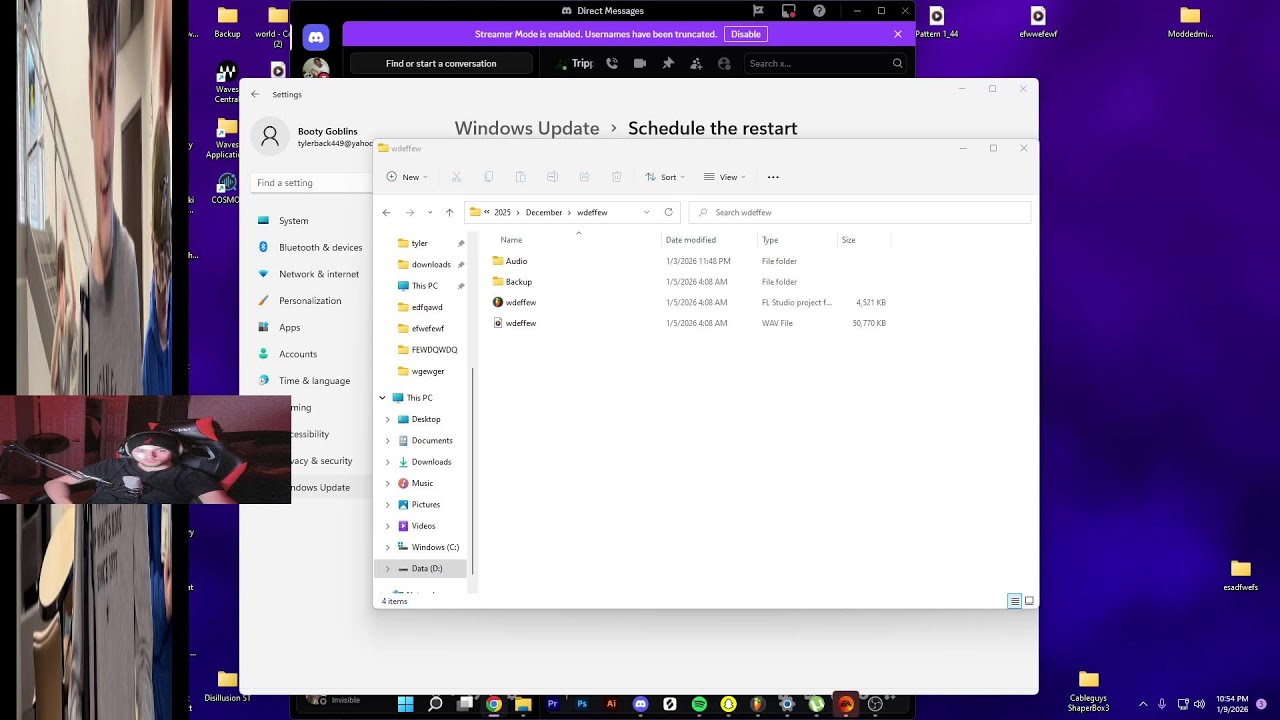
Task: Dismiss the Streamer Mode banner
Action: (898, 34)
